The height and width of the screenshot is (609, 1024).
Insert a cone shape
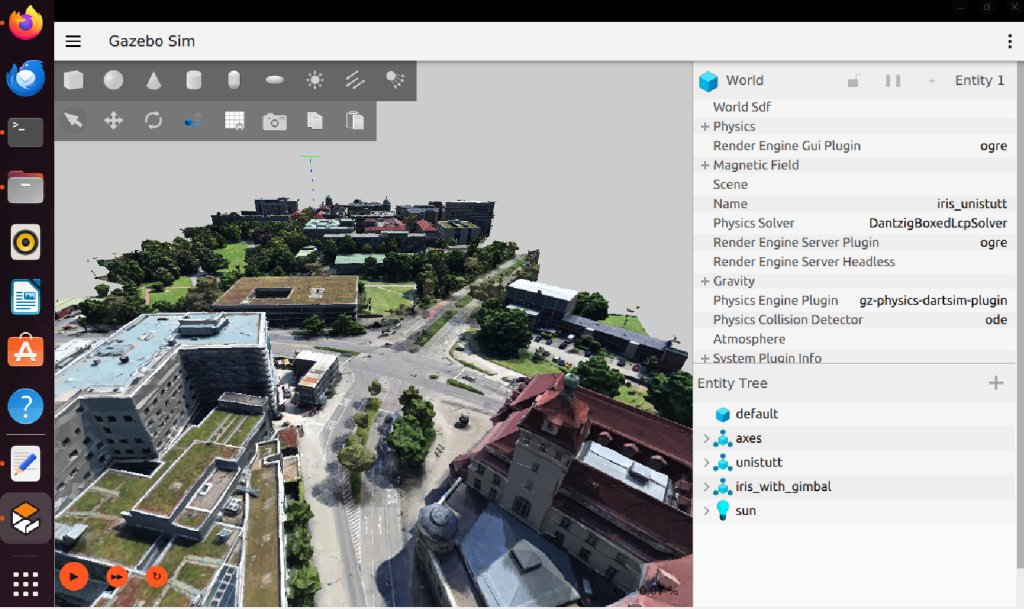(153, 80)
